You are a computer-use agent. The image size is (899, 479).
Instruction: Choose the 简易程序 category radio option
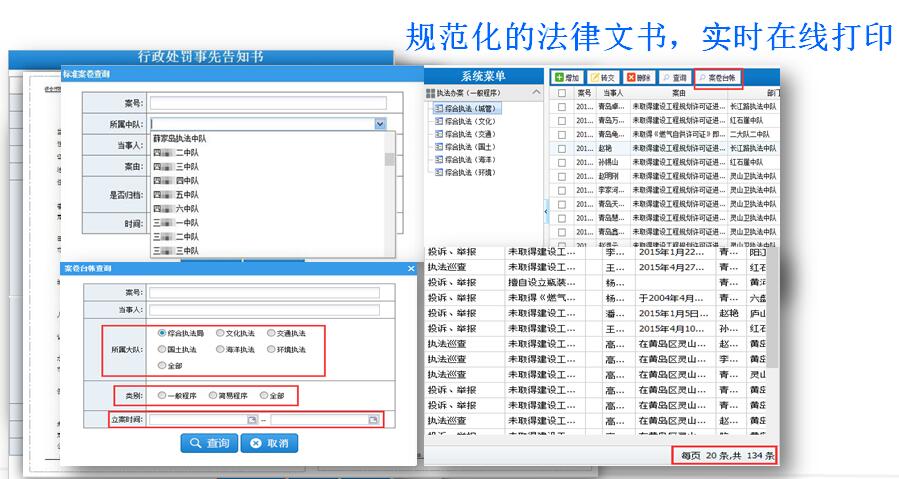213,395
